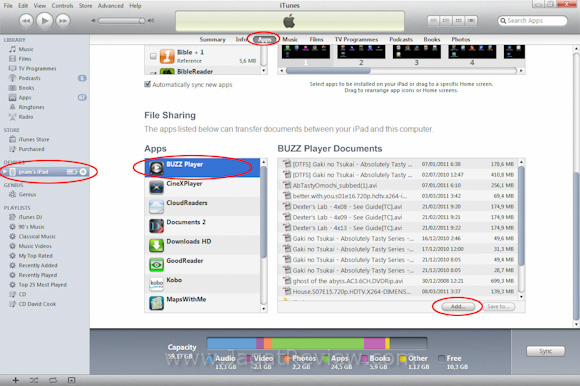
Task: Select ghost of the abyss.AC3.6CH.DVDRip.avi file
Action: click(x=398, y=281)
